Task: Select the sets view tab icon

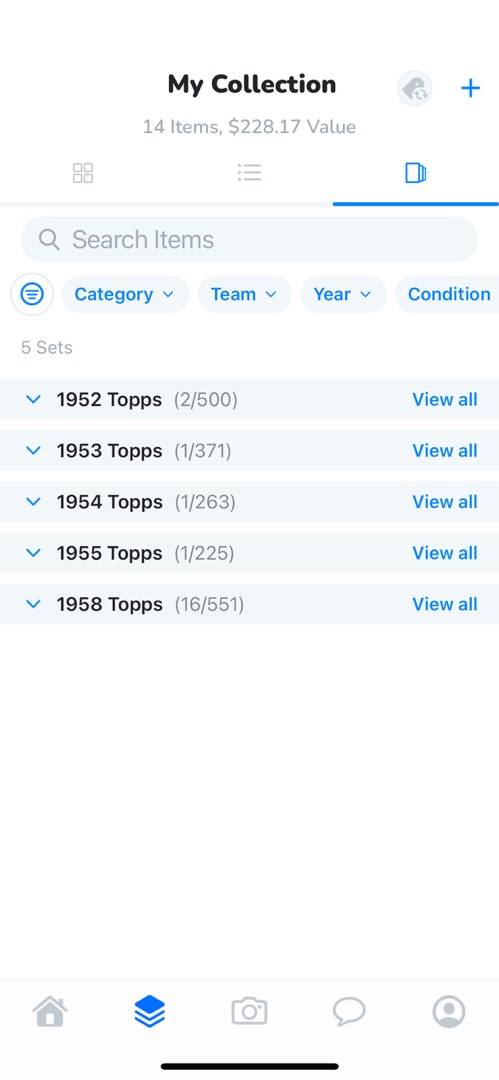Action: tap(416, 173)
